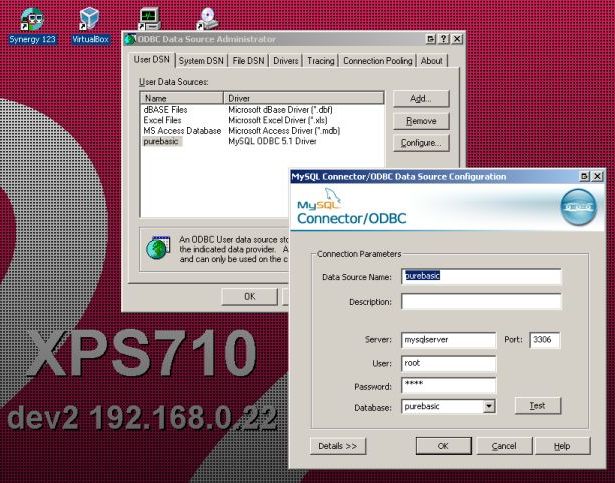This screenshot has width=615, height=483.
Task: Open the monitor shortcut icon on desktop
Action: click(149, 18)
